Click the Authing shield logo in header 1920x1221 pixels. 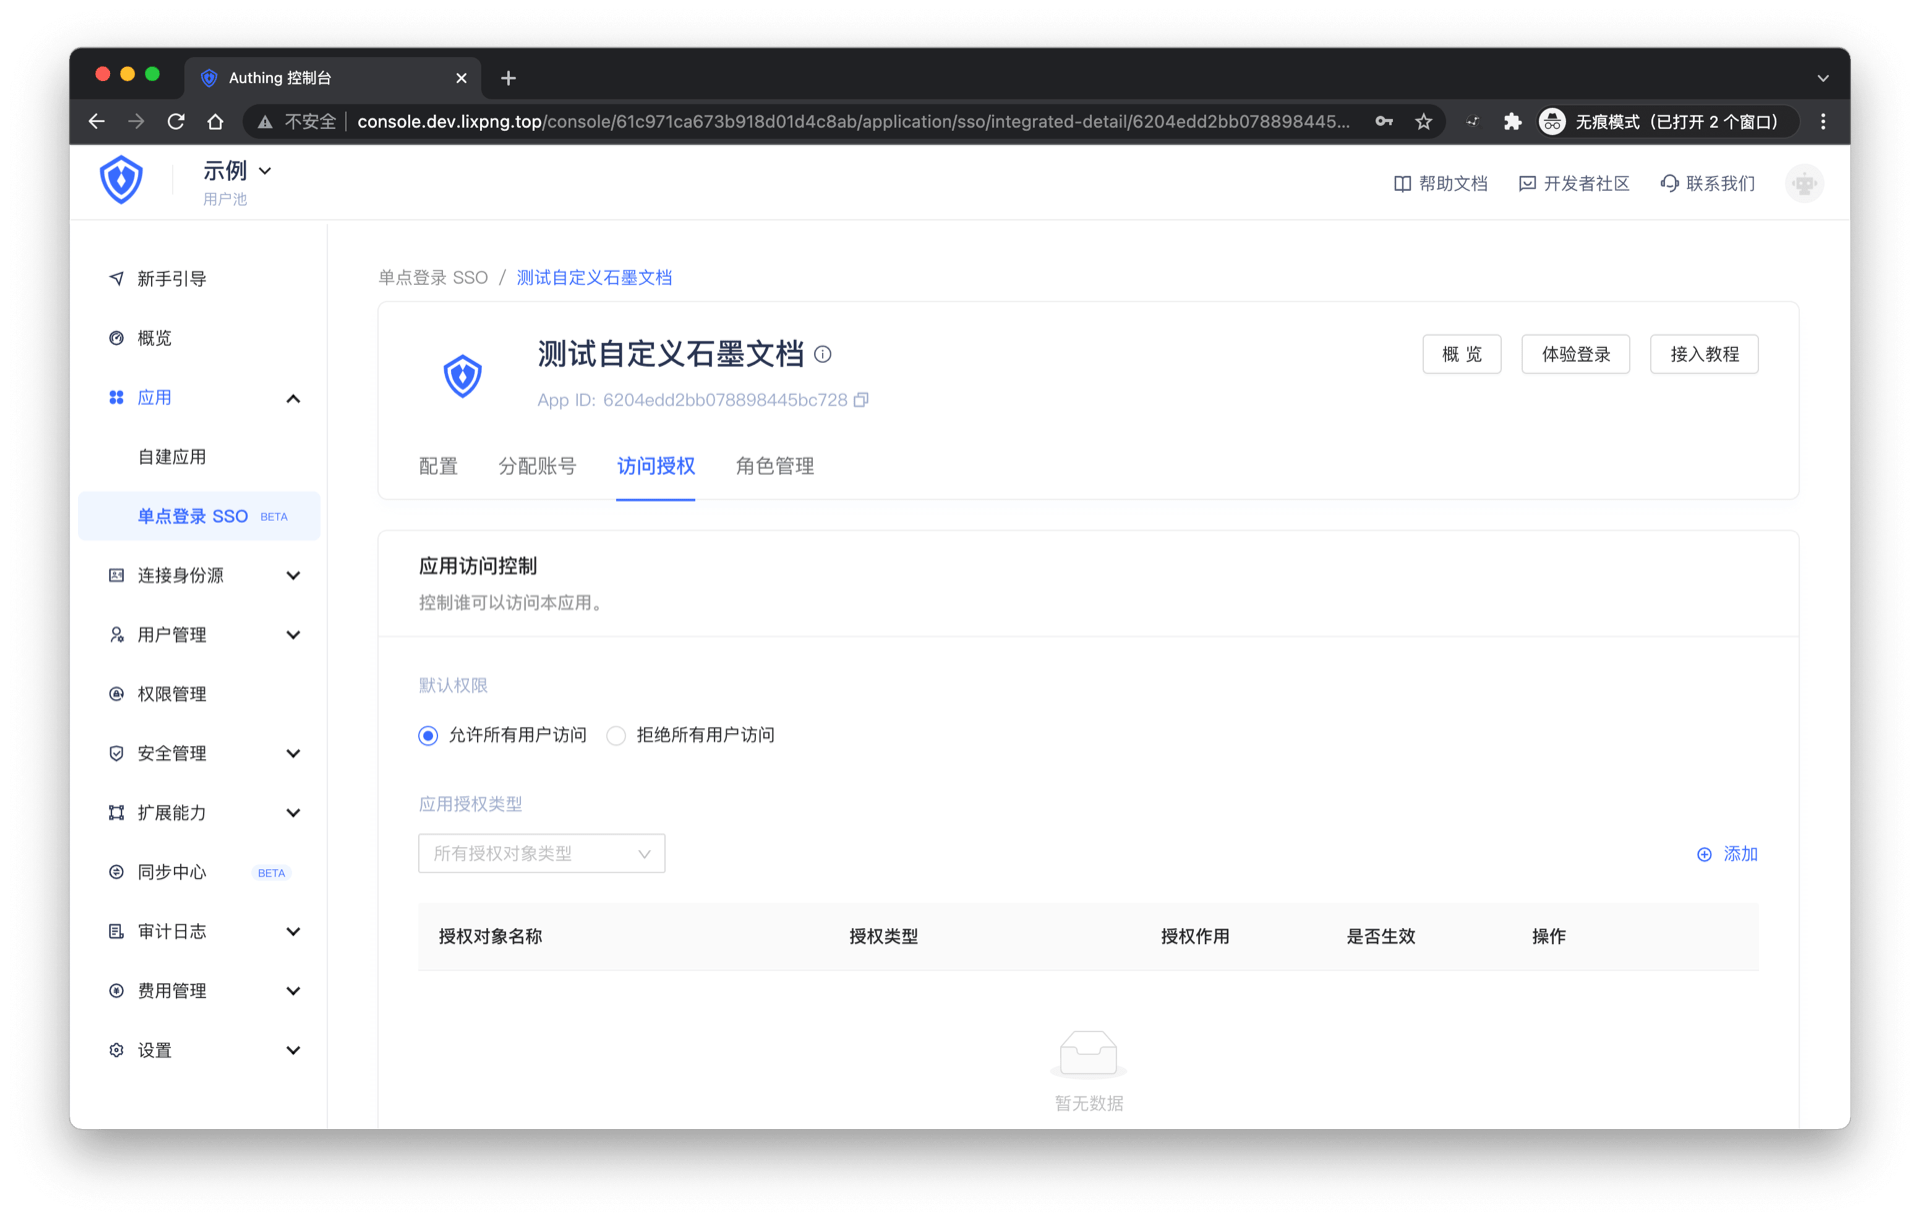121,181
